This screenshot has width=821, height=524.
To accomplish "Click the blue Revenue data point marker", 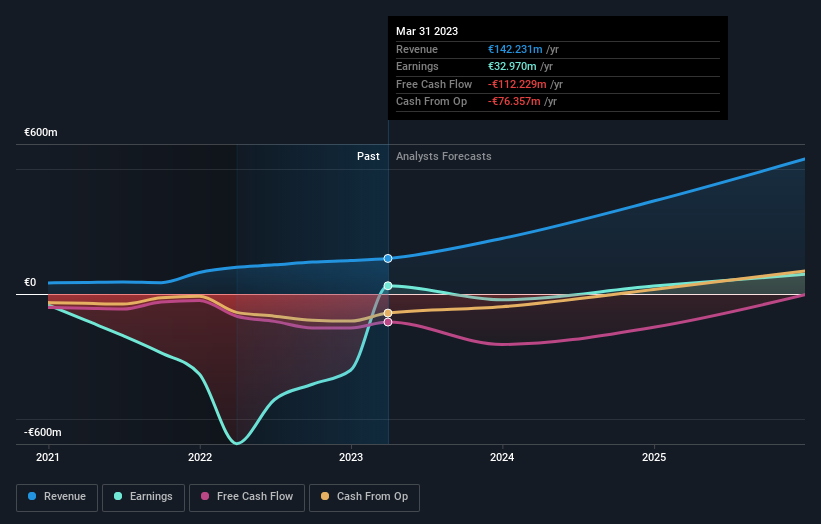I will click(x=388, y=259).
